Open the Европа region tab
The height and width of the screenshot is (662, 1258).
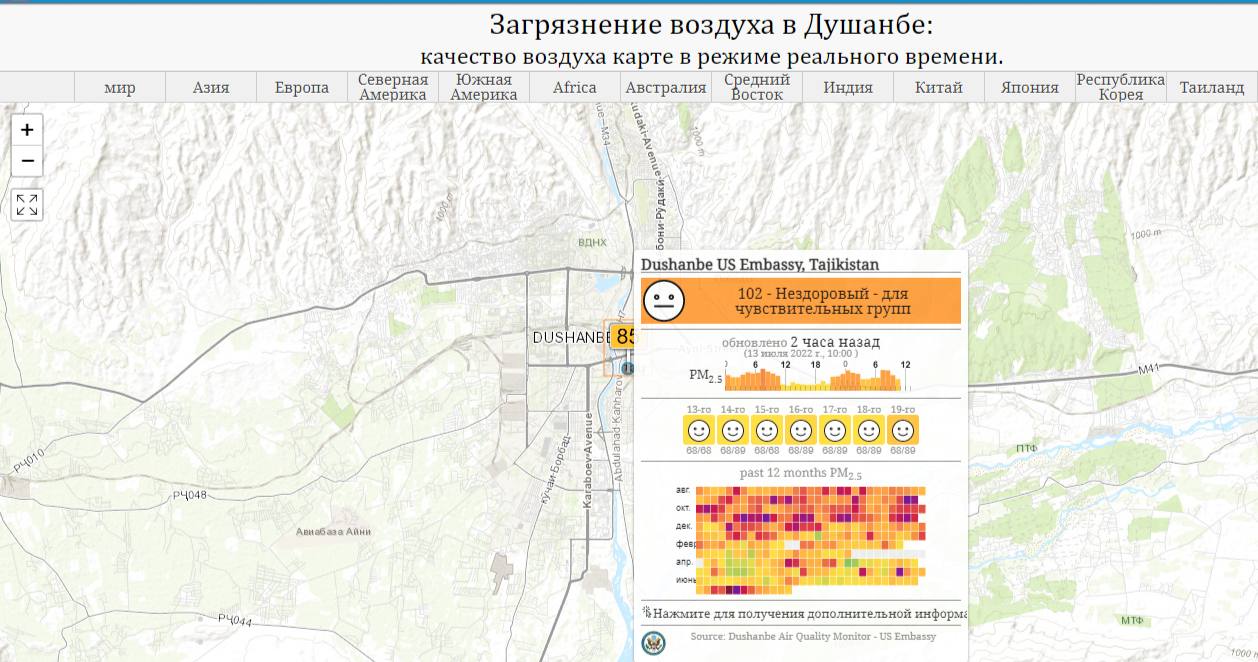[x=302, y=87]
